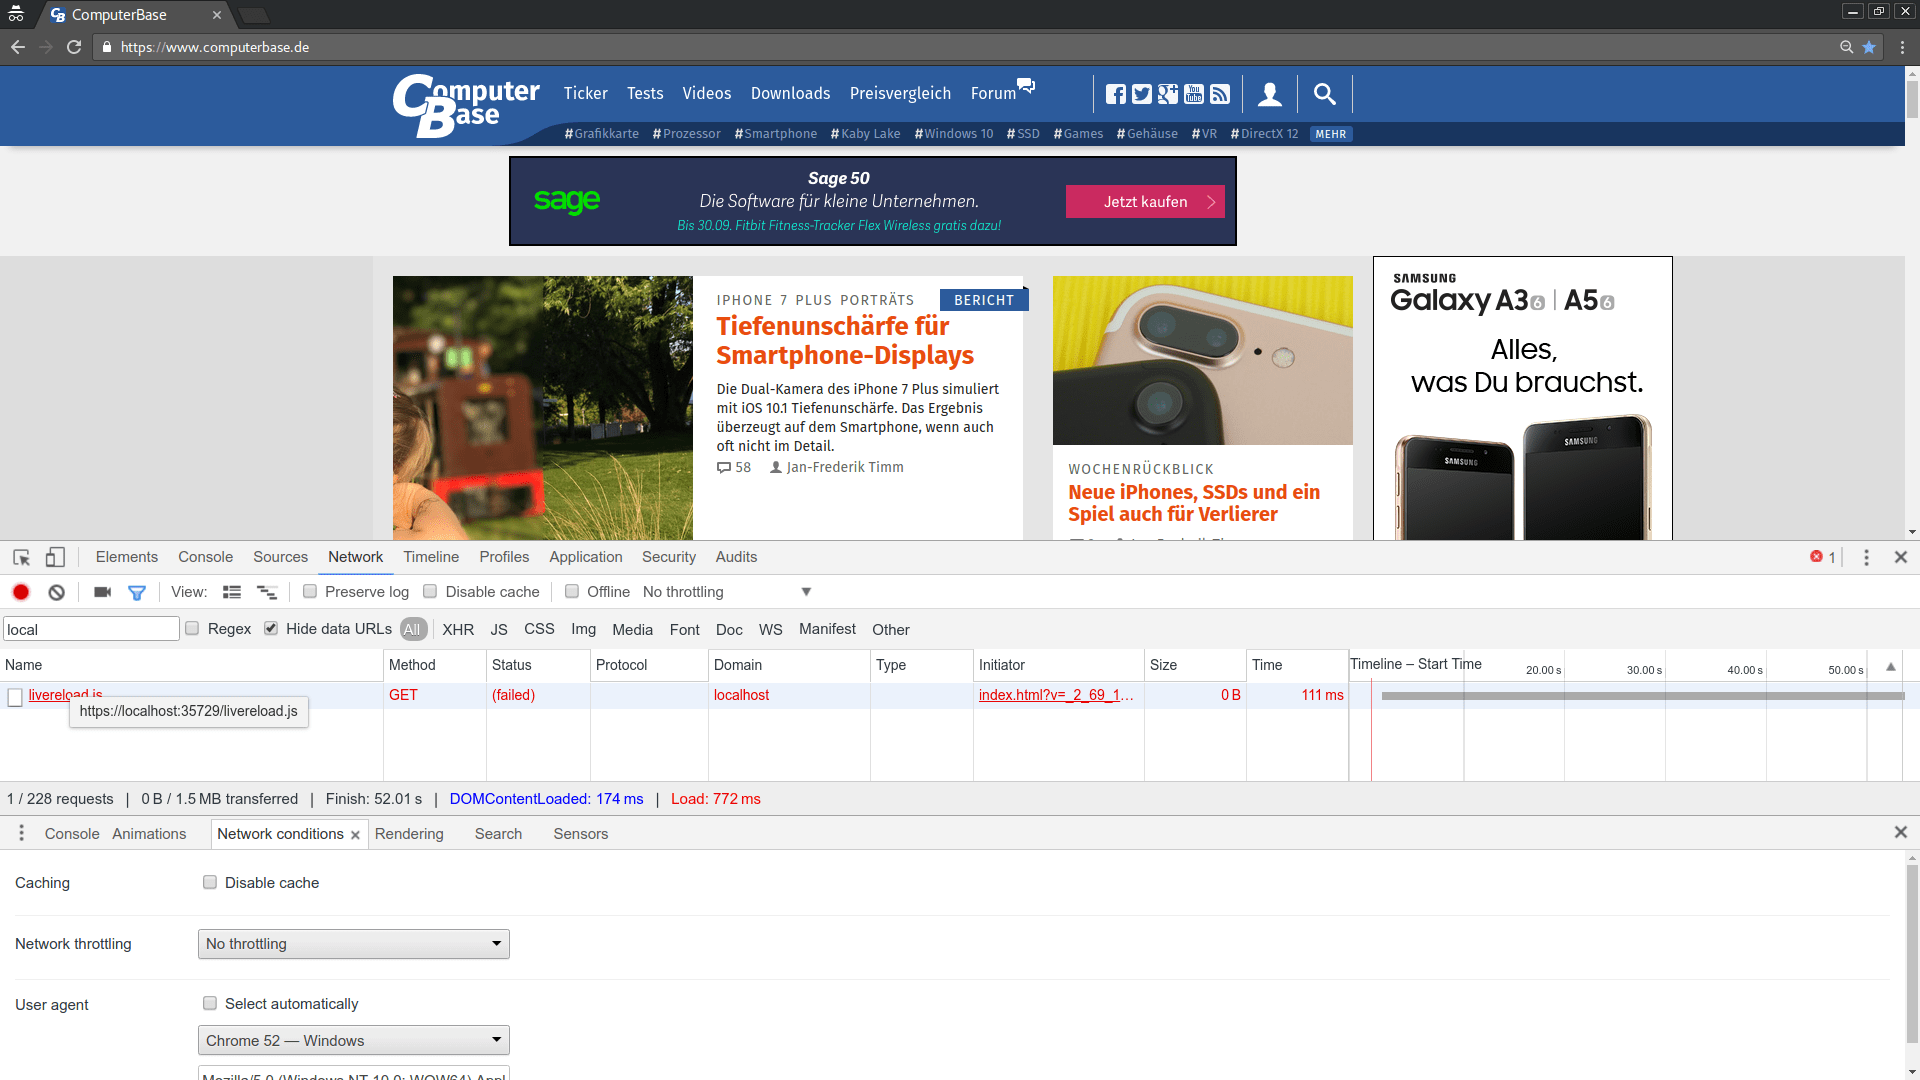Click the website search magnifier icon
Viewport: 1920px width, 1080px height.
tap(1324, 94)
